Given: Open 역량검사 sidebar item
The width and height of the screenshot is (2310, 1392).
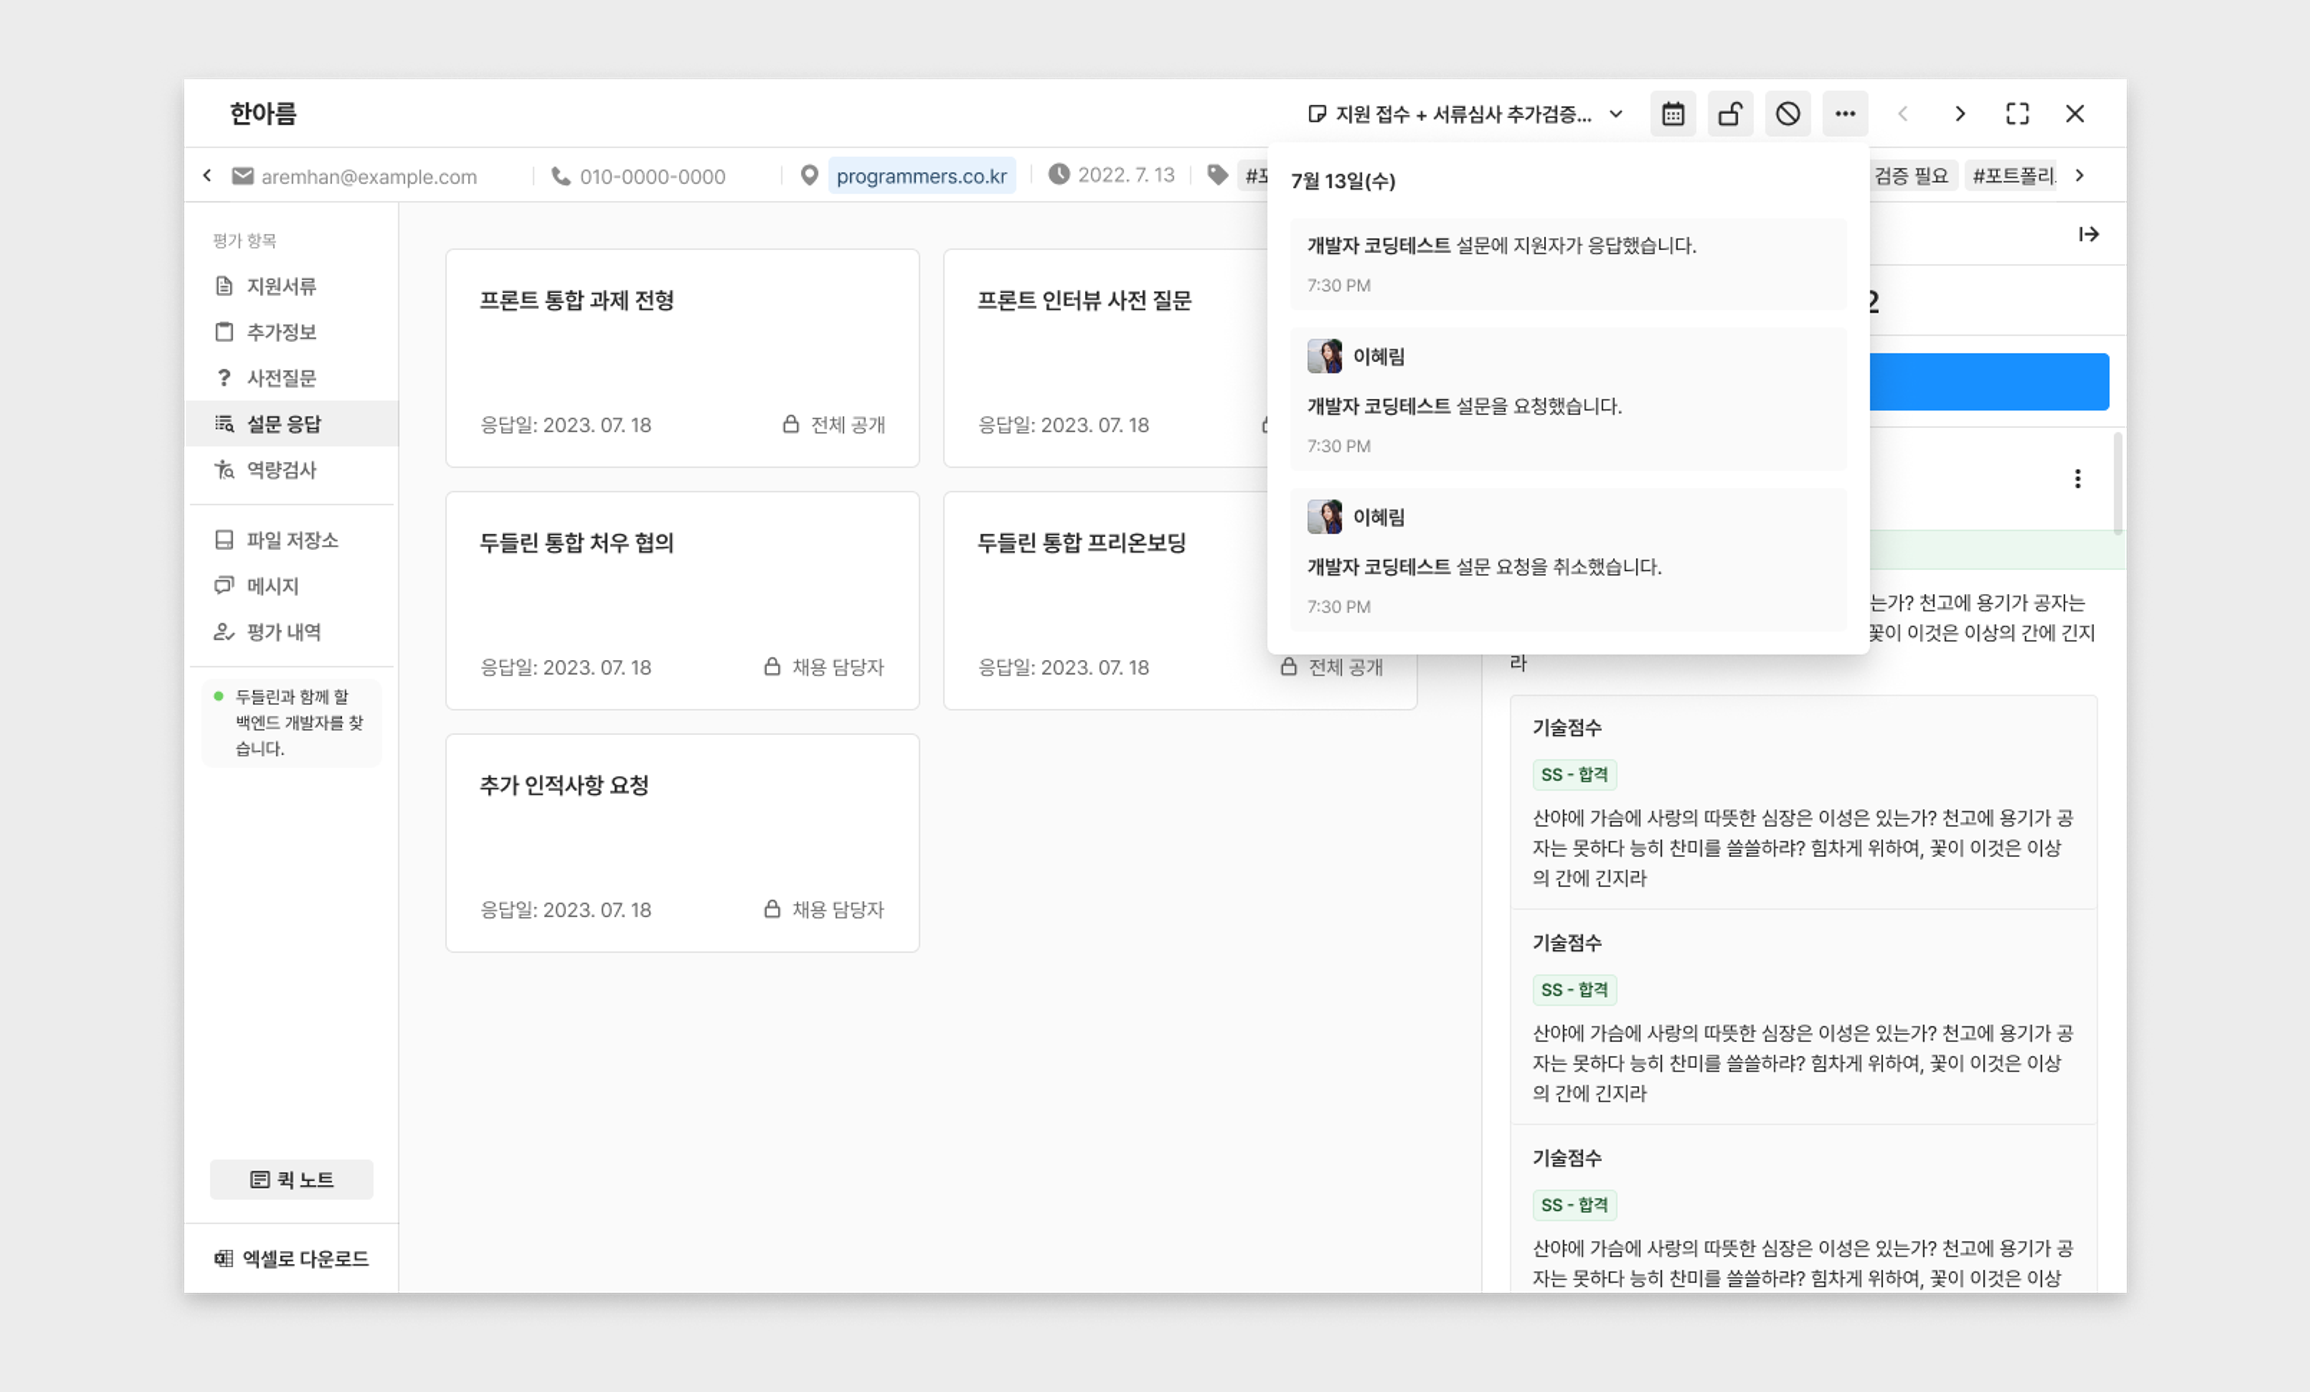Looking at the screenshot, I should pos(281,470).
